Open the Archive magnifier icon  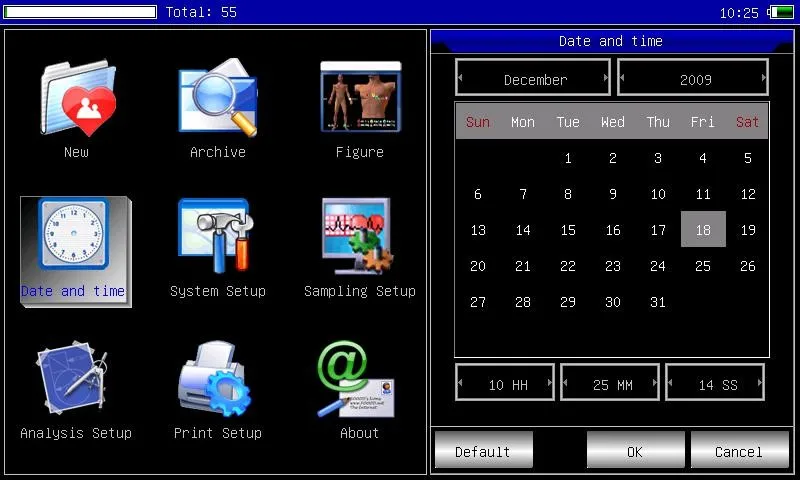point(217,100)
